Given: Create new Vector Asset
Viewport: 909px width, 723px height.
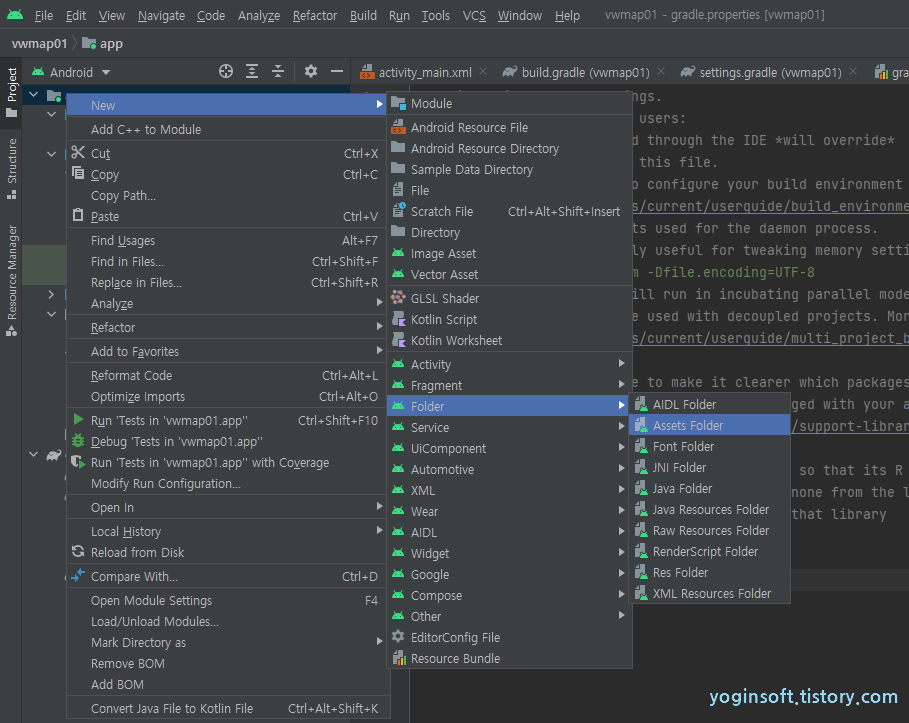Looking at the screenshot, I should [509, 274].
